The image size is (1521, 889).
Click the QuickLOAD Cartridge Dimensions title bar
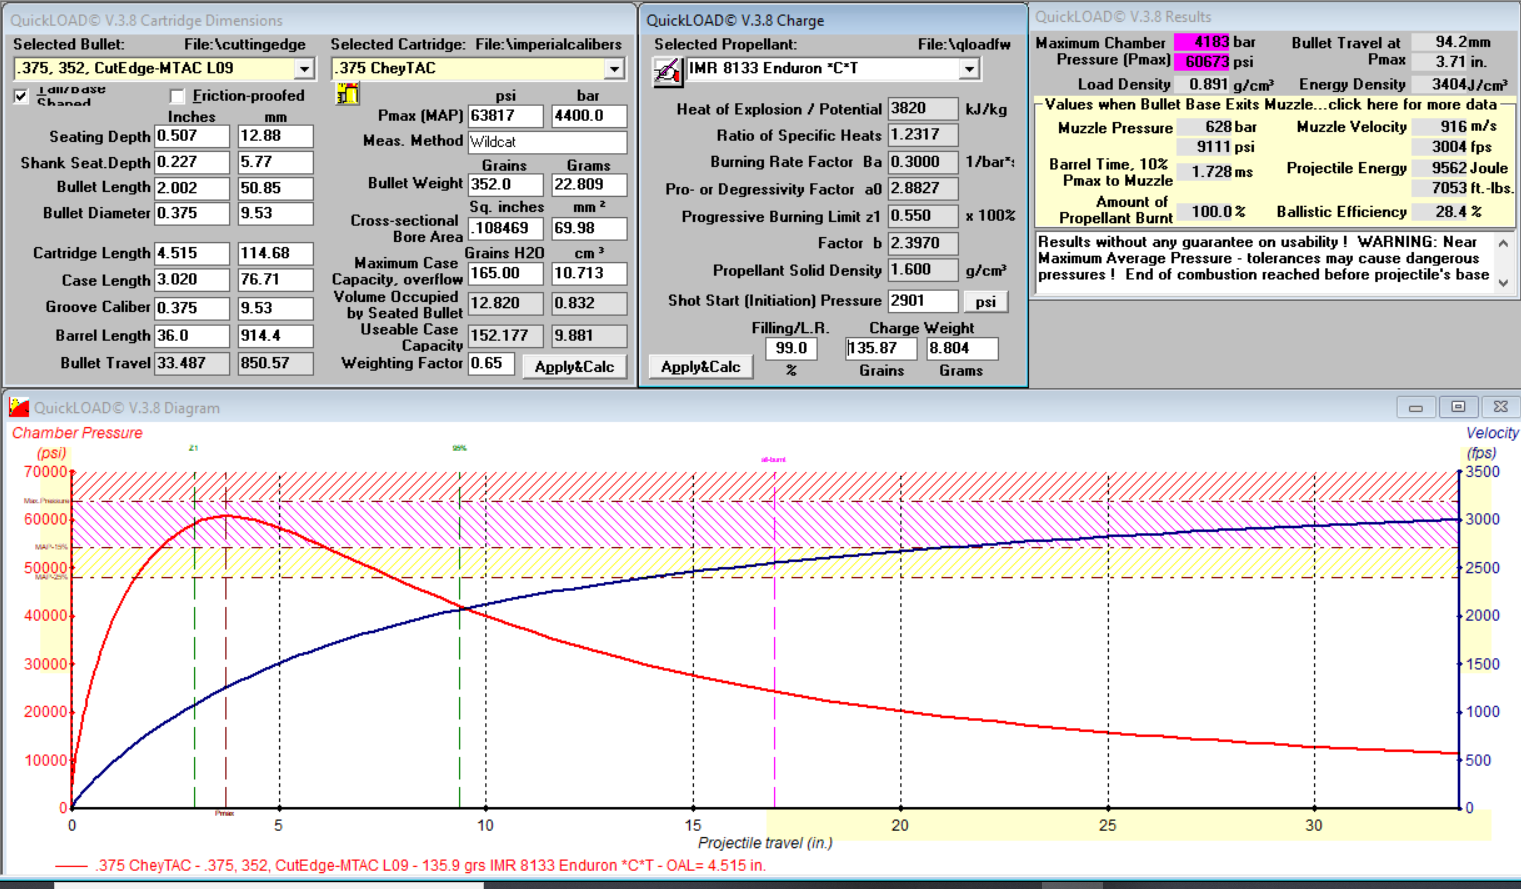[318, 20]
